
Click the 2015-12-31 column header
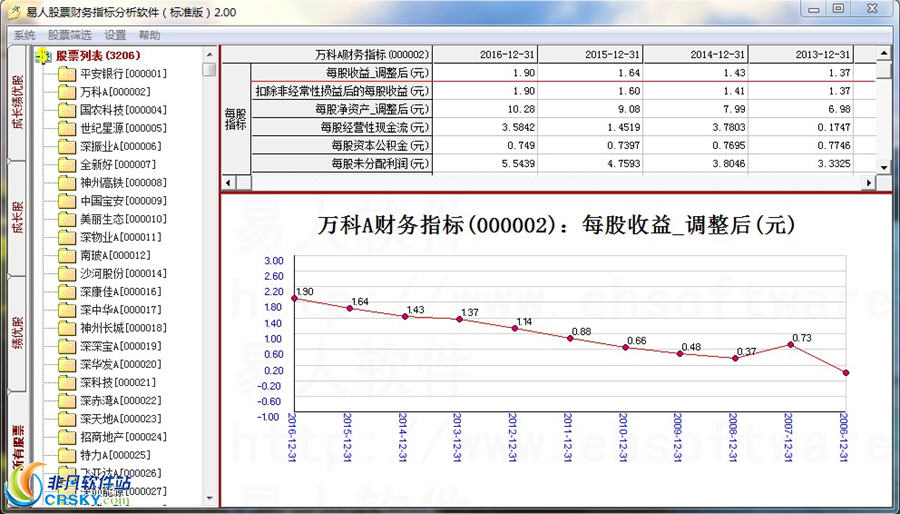(x=612, y=54)
